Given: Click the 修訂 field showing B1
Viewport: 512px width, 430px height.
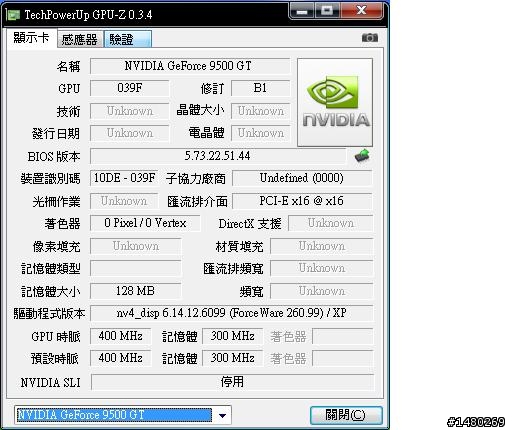Looking at the screenshot, I should coord(260,88).
